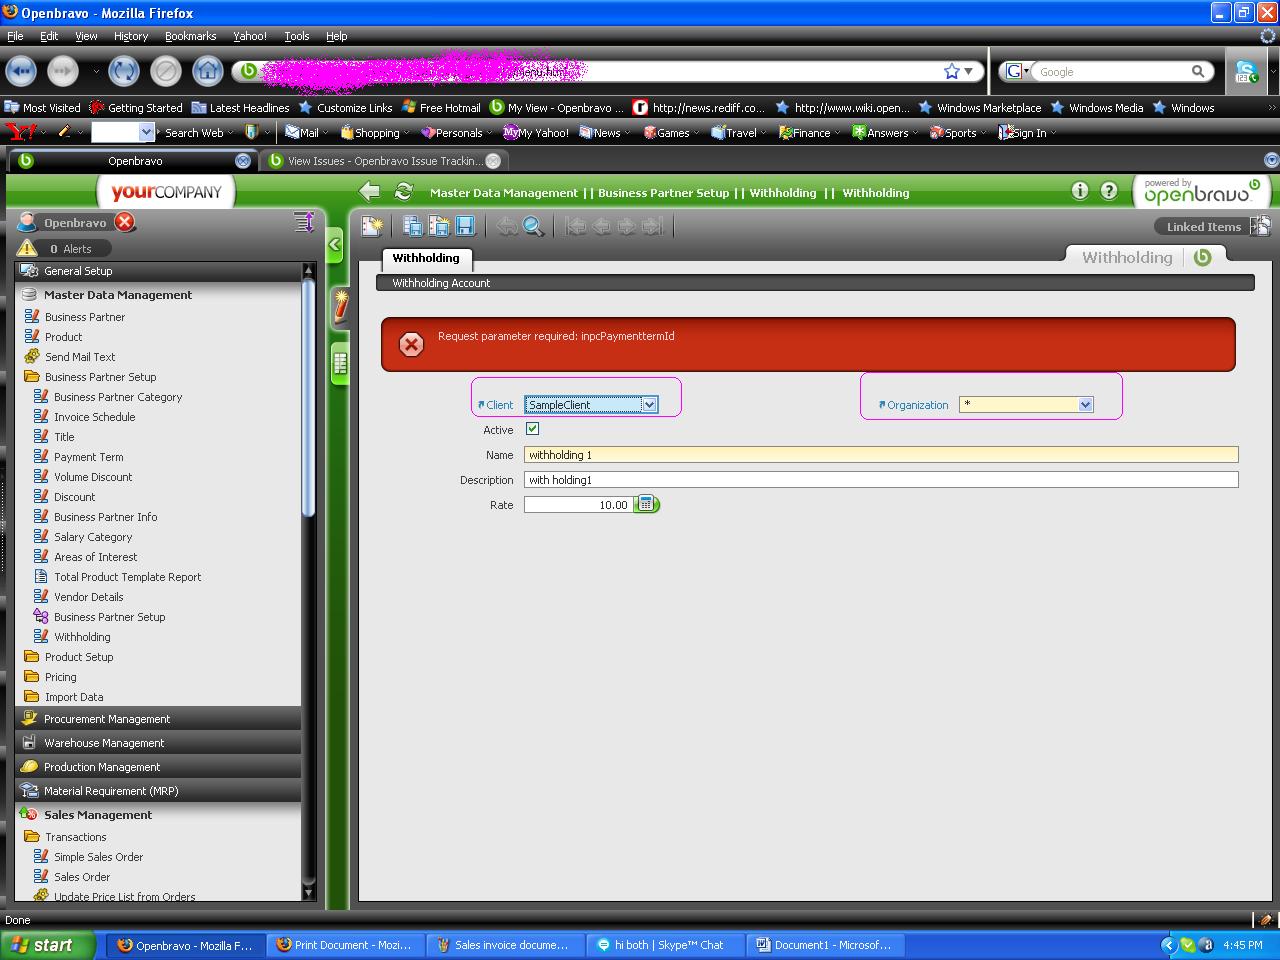Open the Firefox History menu
This screenshot has width=1280, height=960.
pos(131,36)
